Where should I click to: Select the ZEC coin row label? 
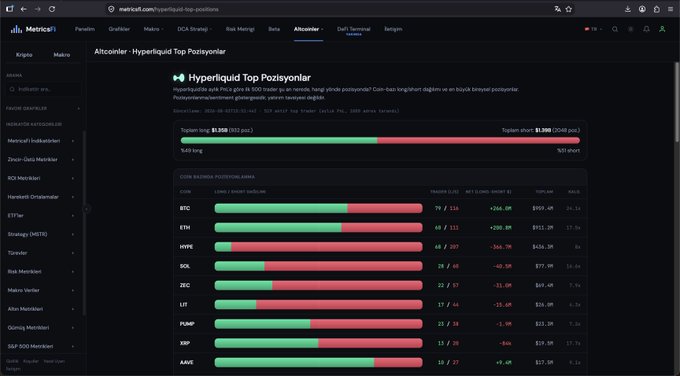click(185, 285)
